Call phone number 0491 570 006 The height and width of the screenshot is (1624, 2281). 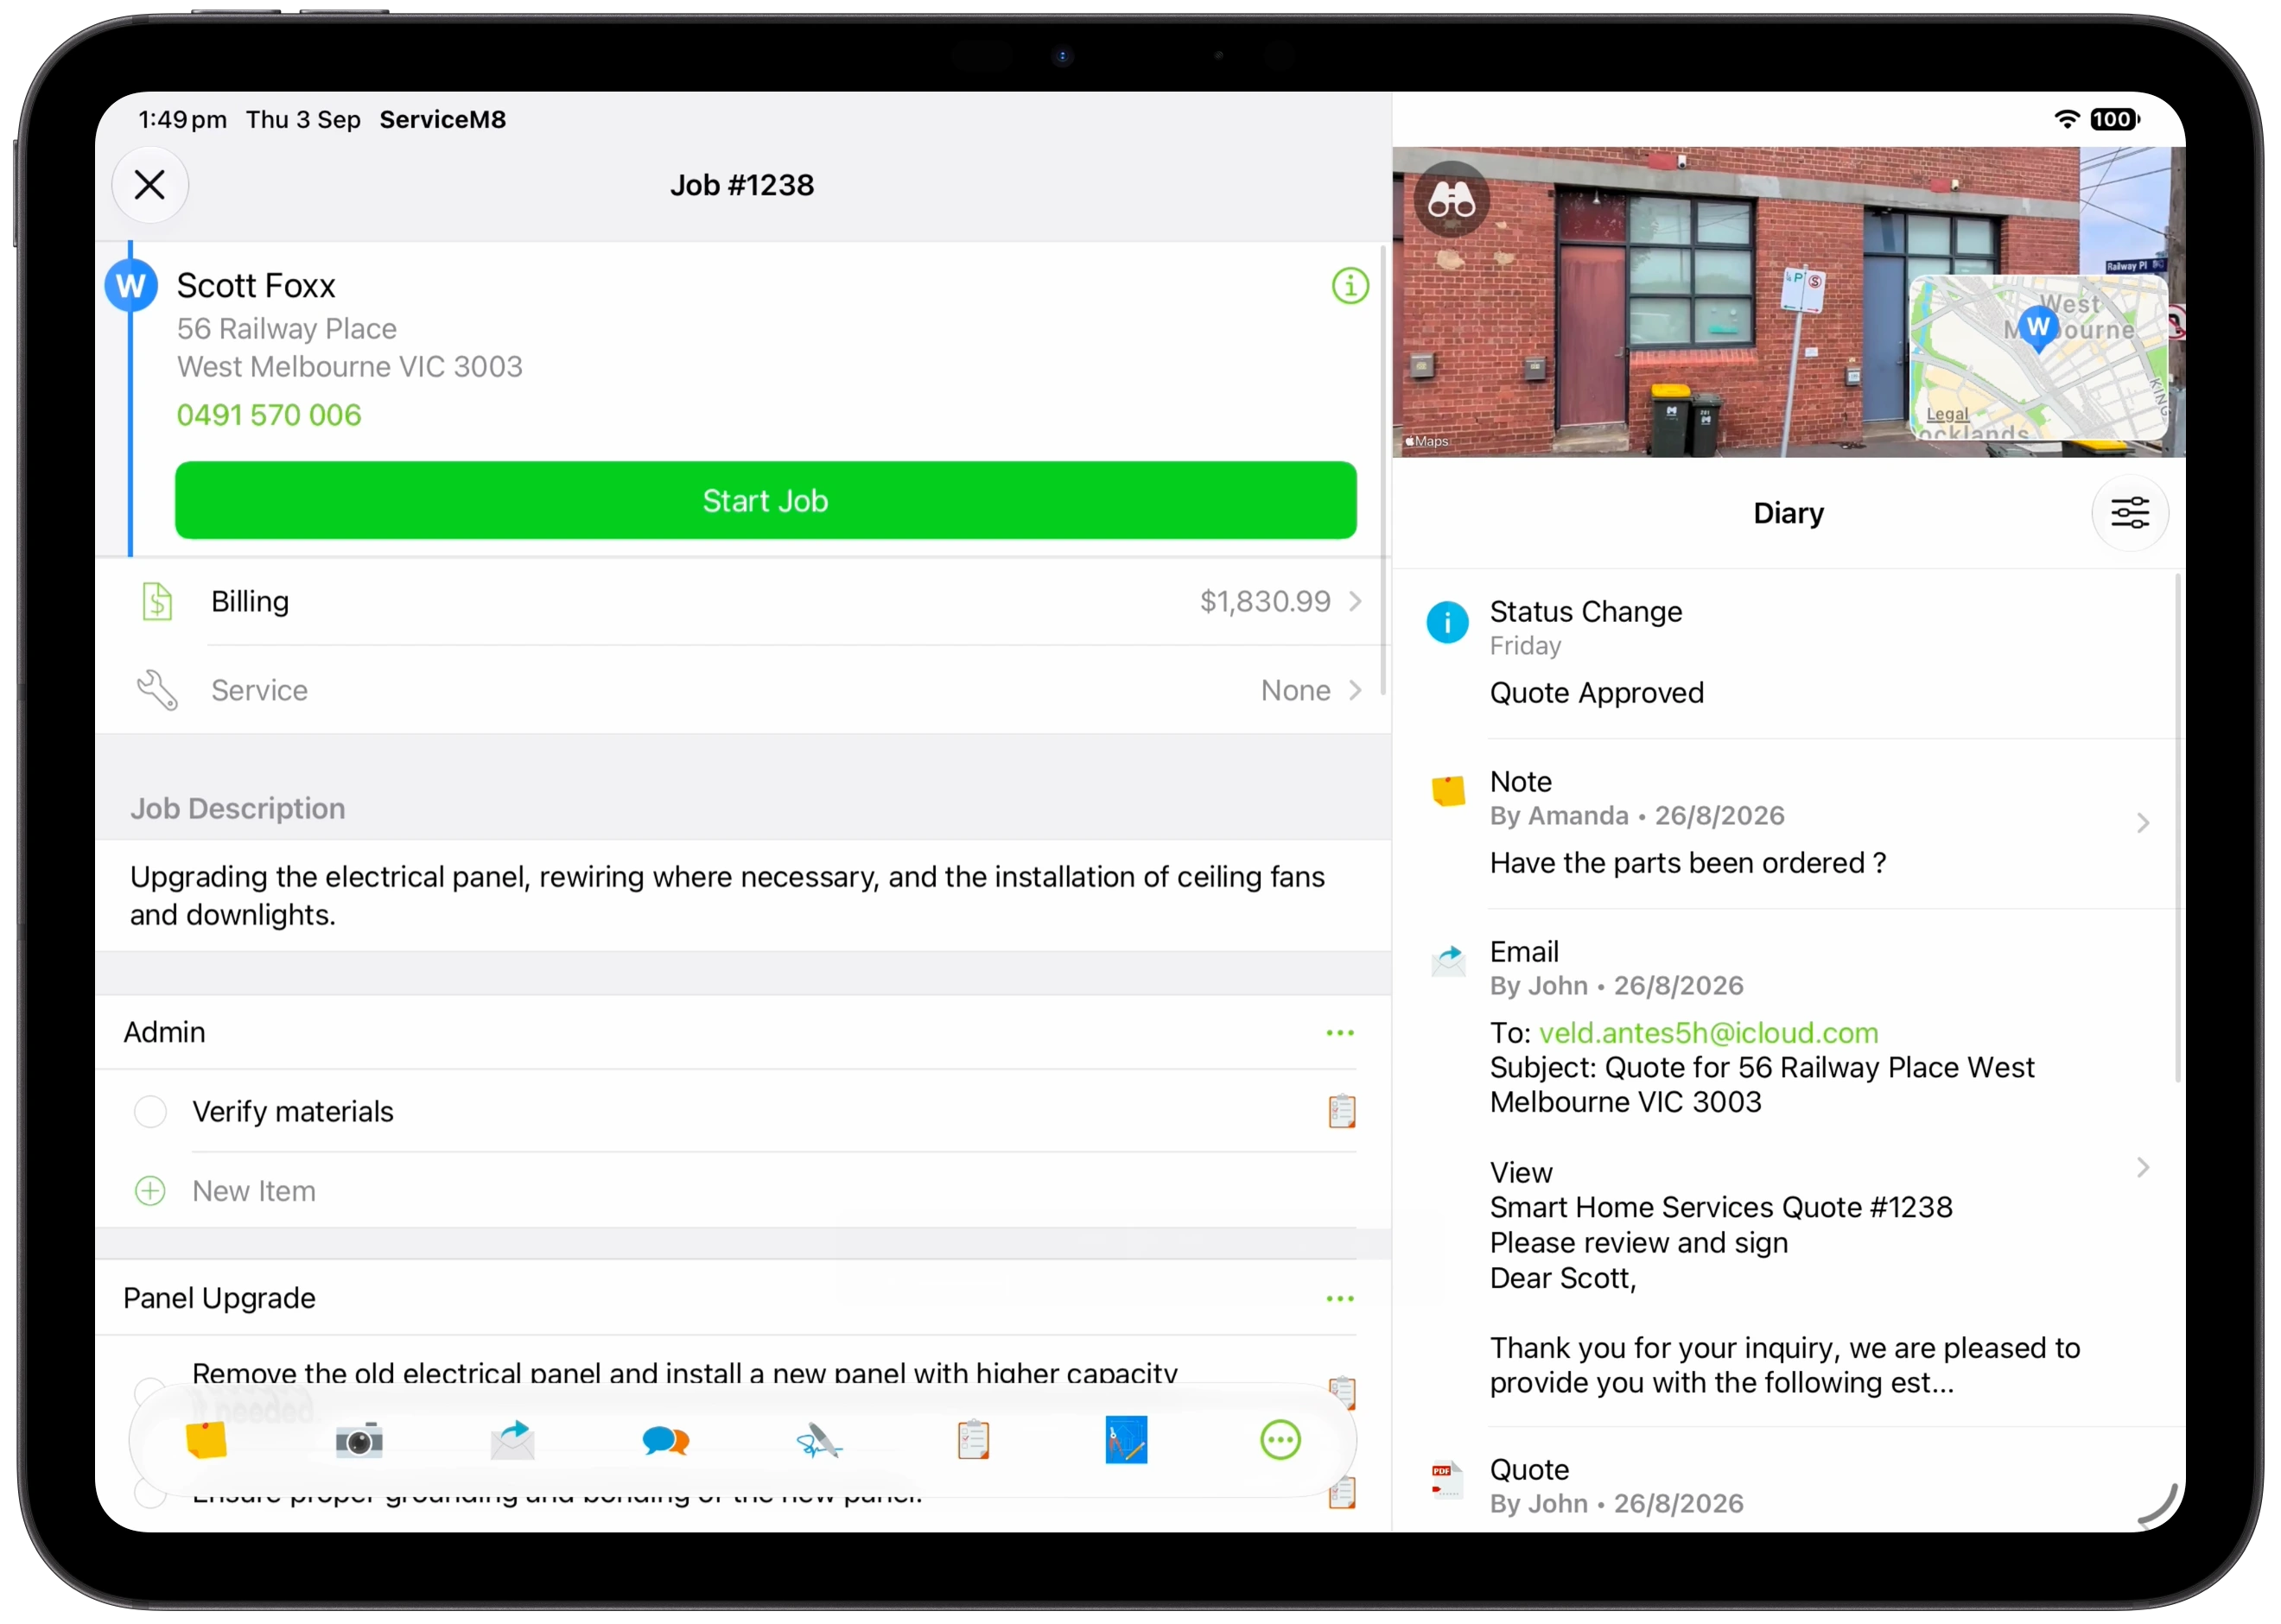point(269,415)
